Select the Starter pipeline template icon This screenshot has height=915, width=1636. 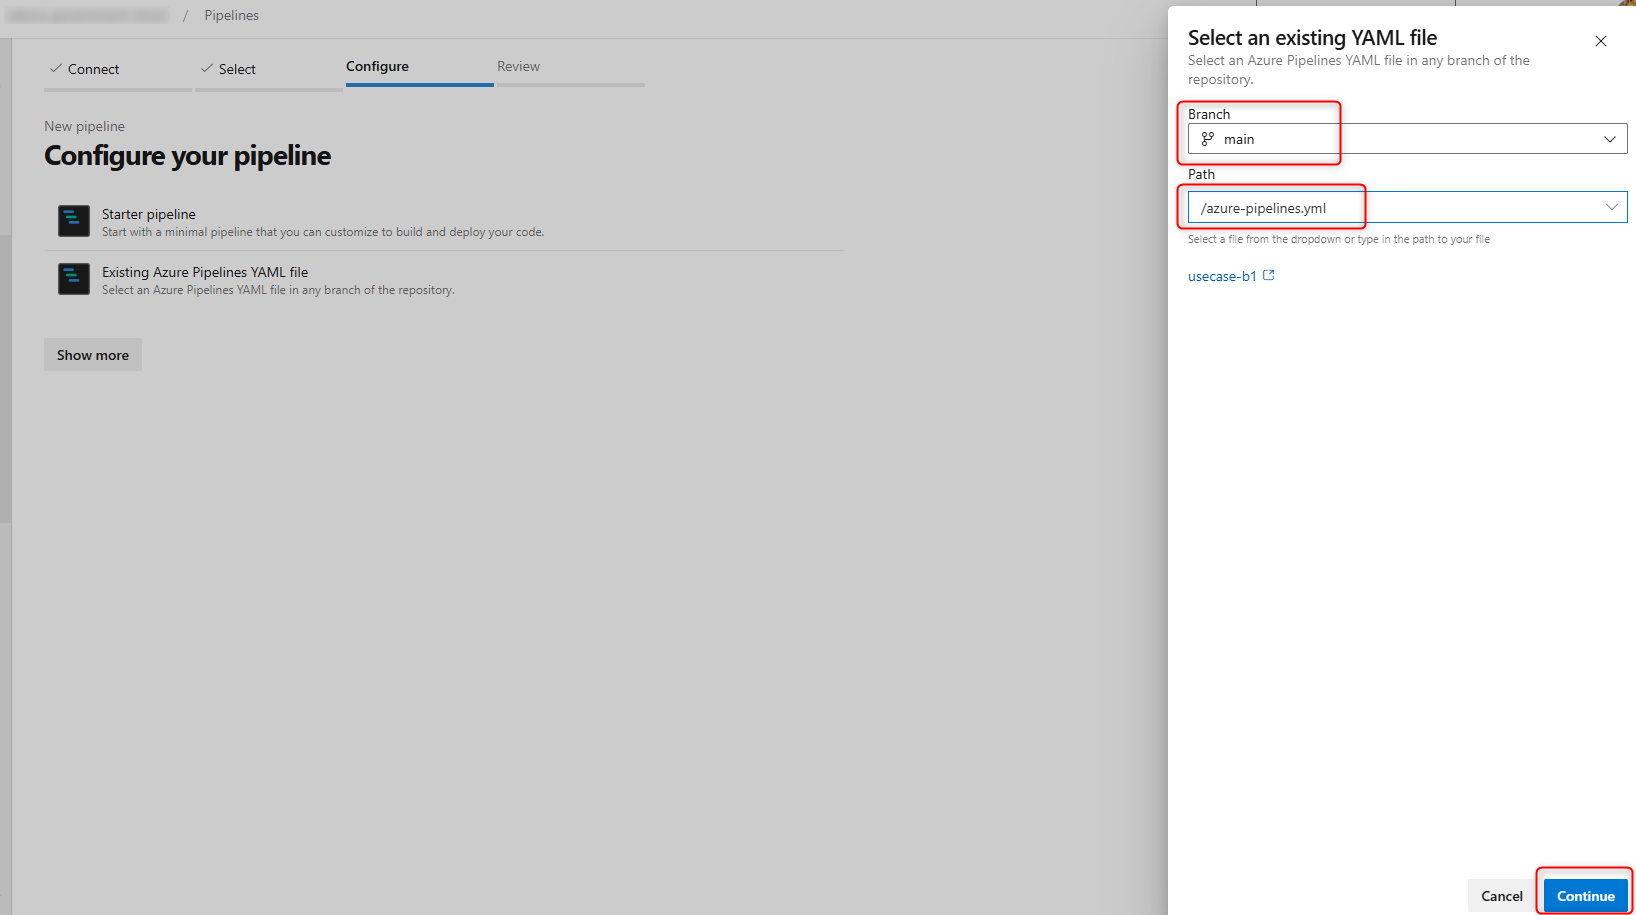[73, 220]
